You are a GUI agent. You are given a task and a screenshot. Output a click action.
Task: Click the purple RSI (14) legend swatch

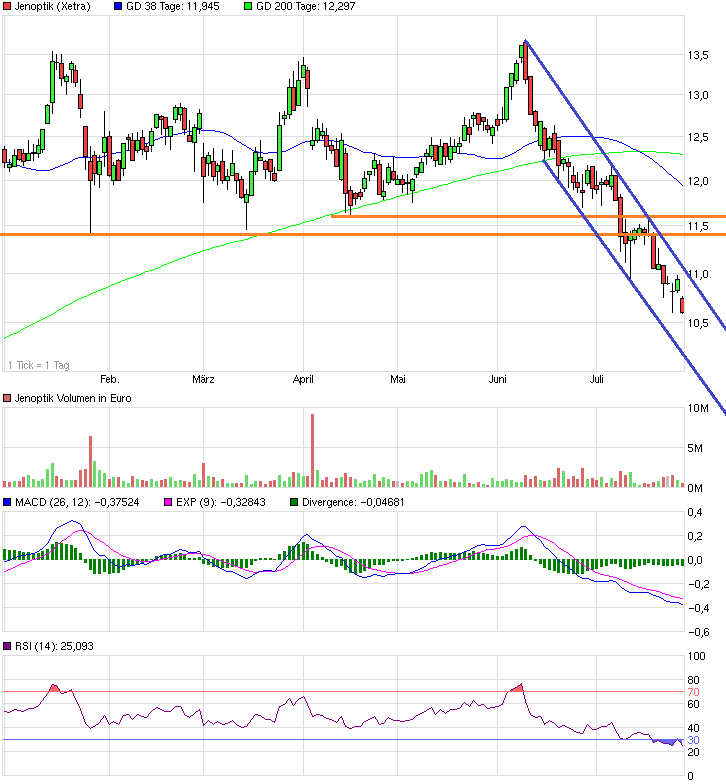8,646
